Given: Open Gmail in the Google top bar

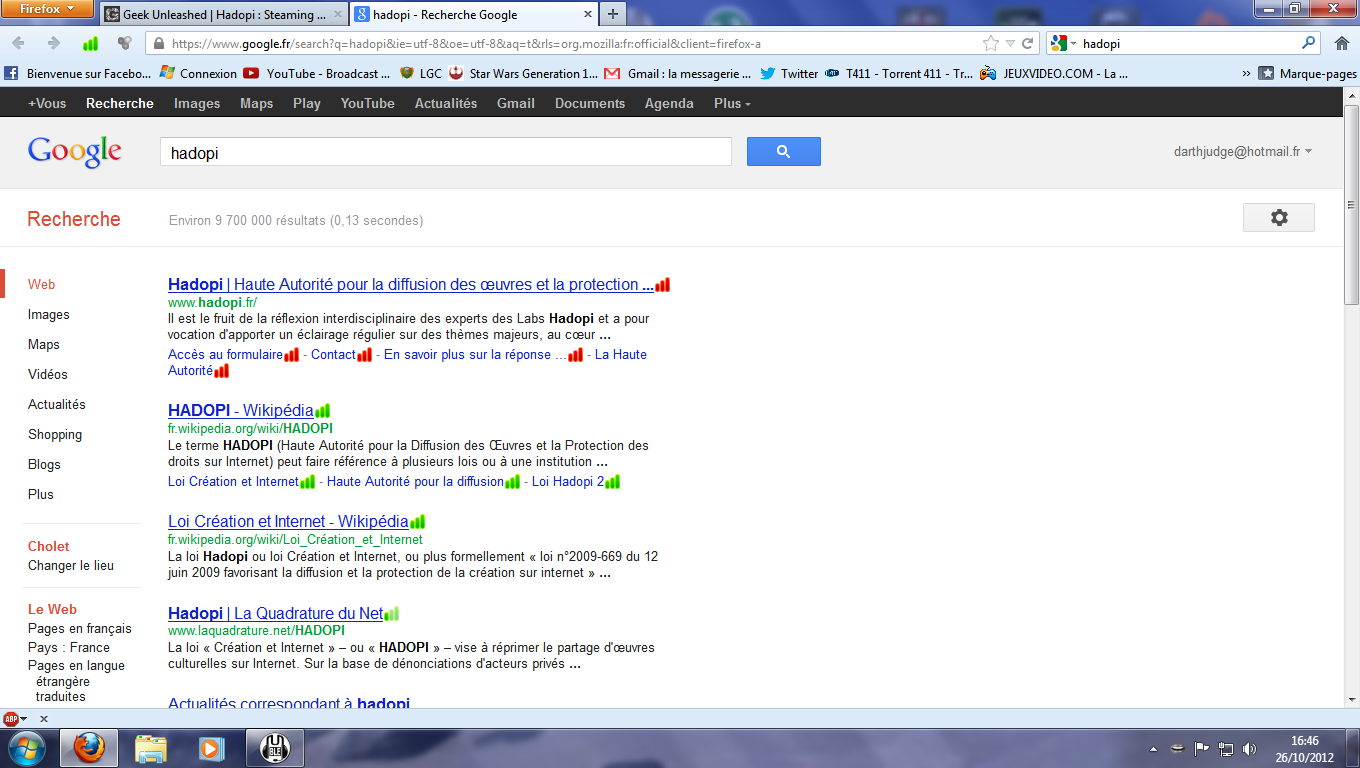Looking at the screenshot, I should tap(516, 103).
